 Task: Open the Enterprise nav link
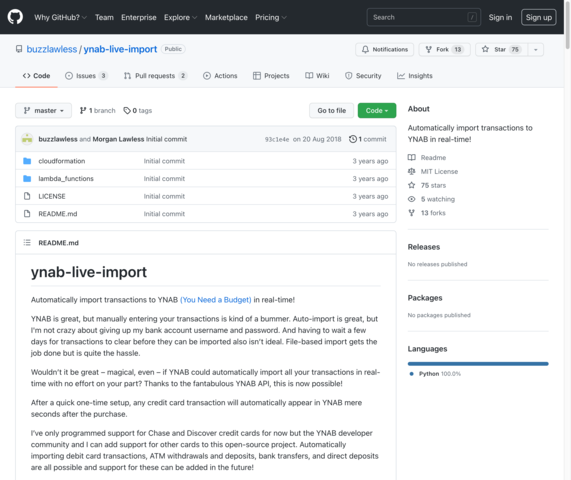click(139, 17)
